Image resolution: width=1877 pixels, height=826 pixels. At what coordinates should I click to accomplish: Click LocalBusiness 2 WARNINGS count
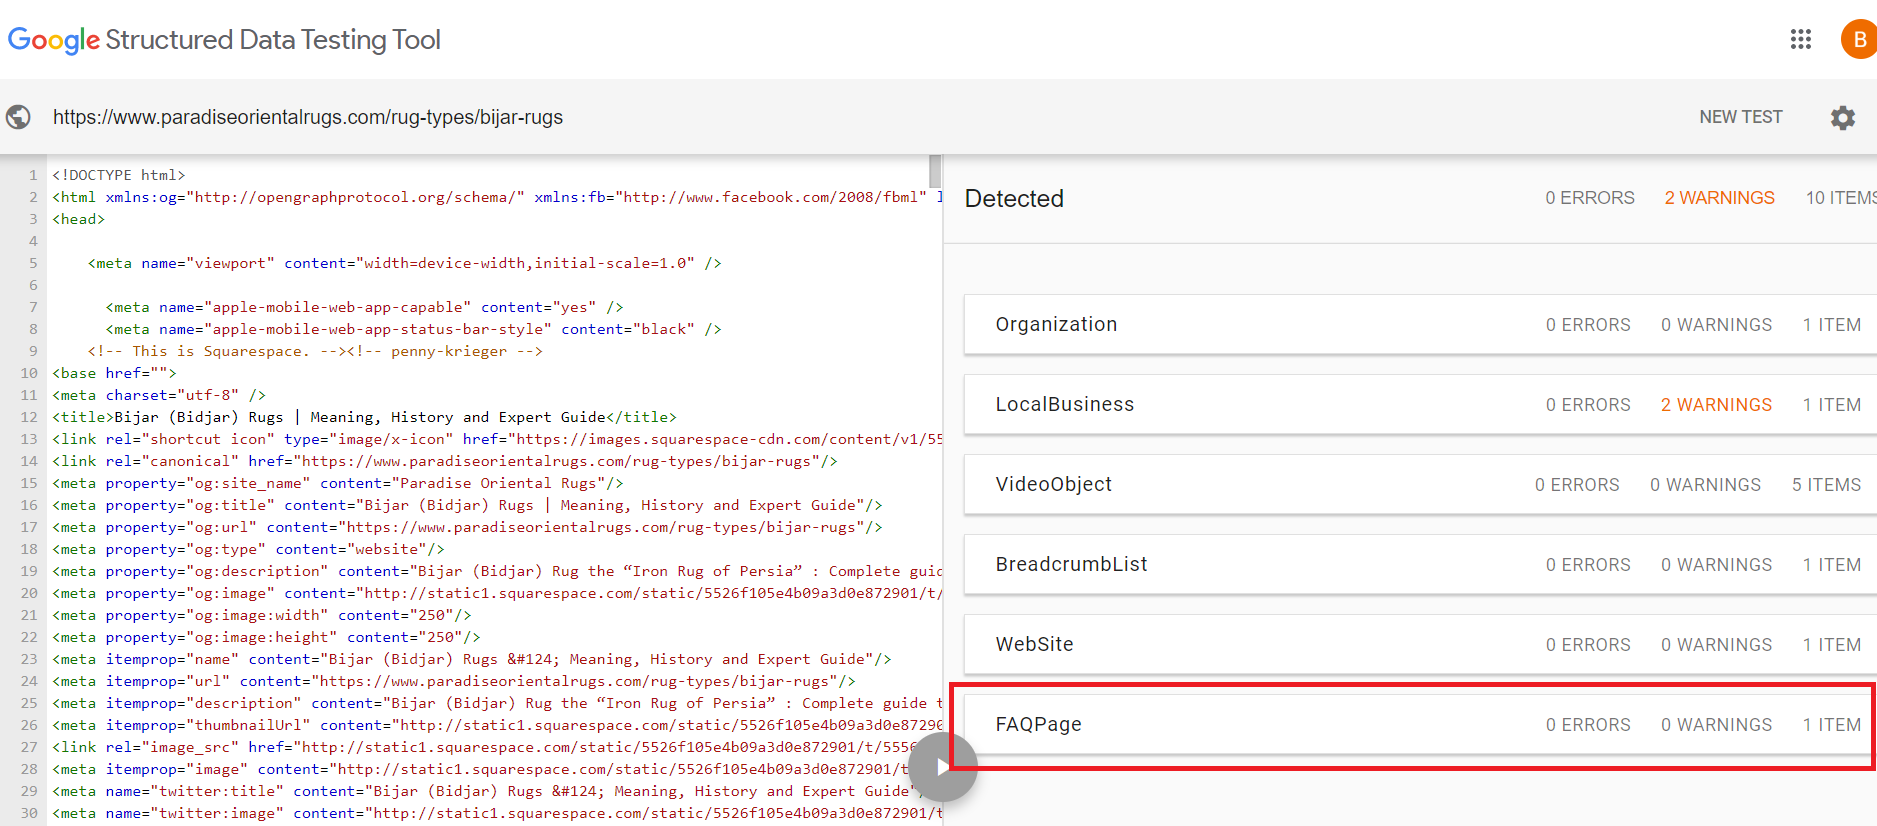click(x=1716, y=405)
